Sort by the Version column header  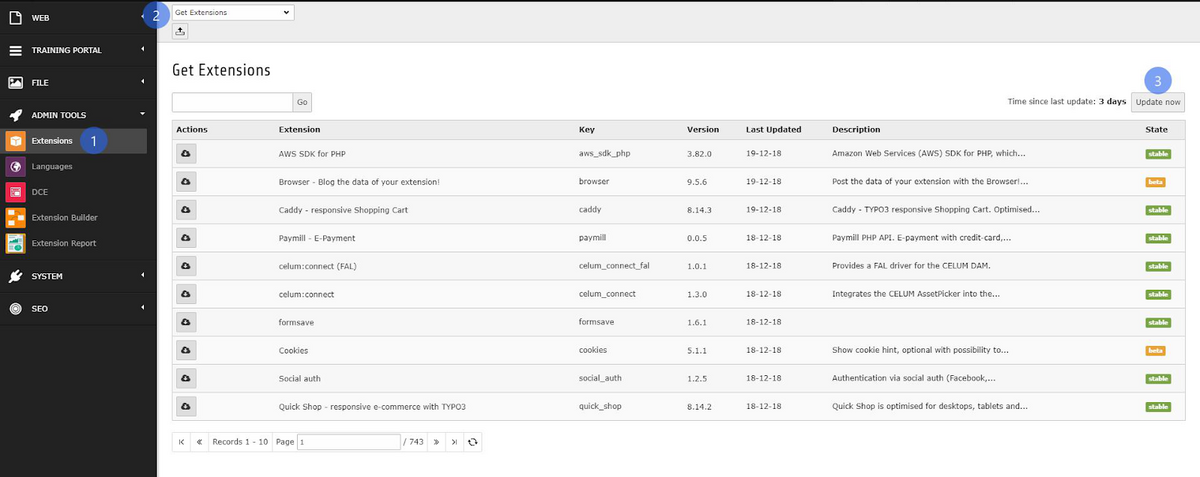(702, 130)
